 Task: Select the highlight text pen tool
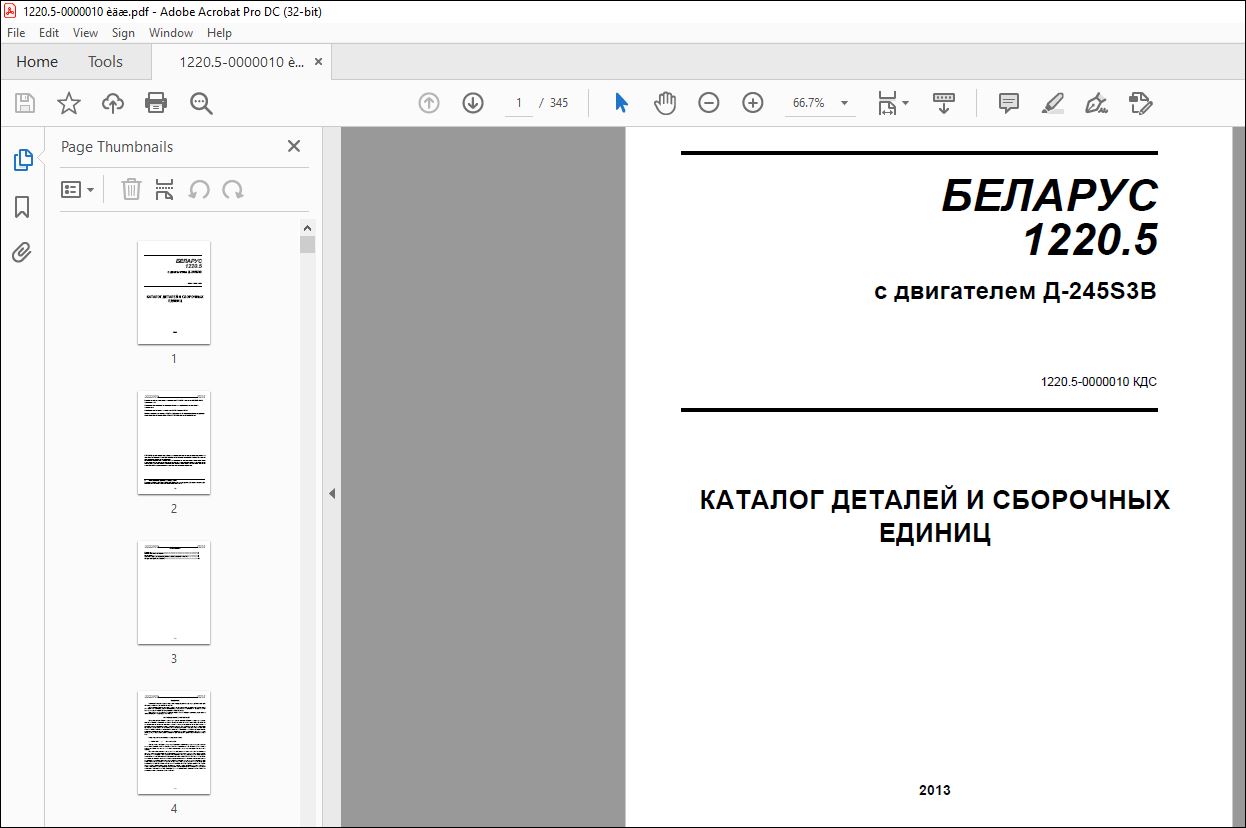pyautogui.click(x=1053, y=103)
